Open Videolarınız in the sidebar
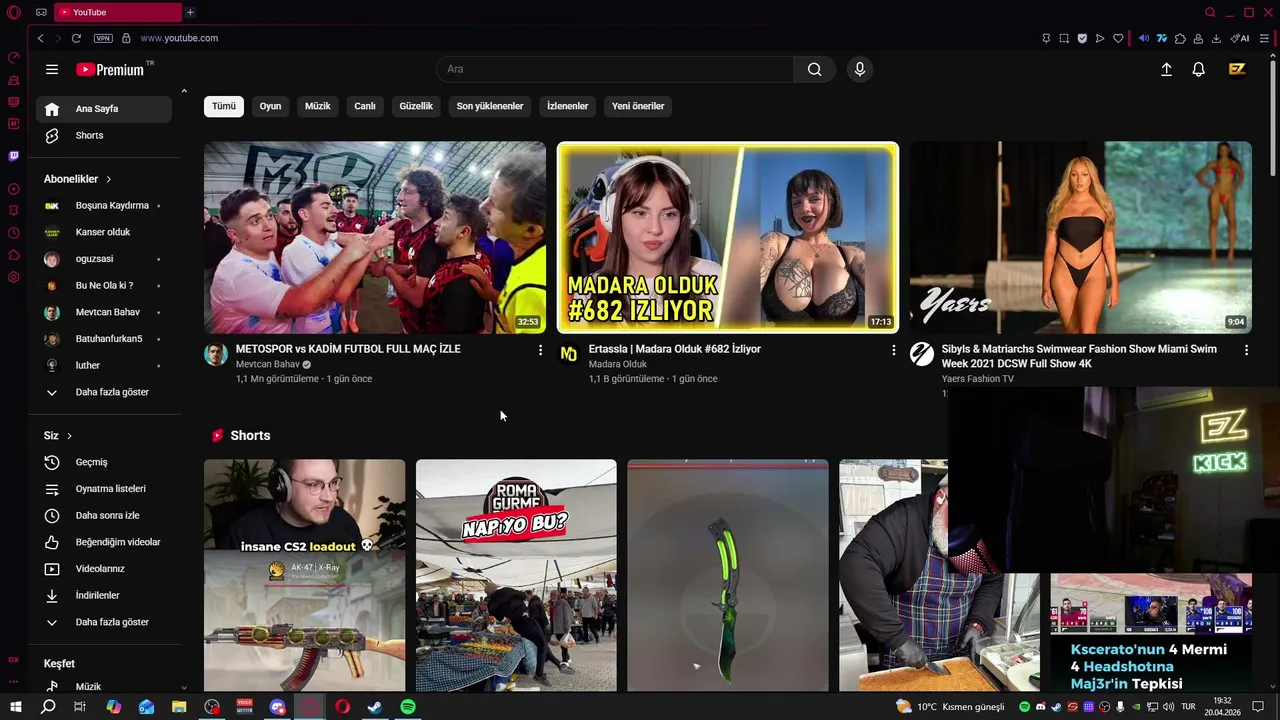1280x720 pixels. tap(104, 569)
